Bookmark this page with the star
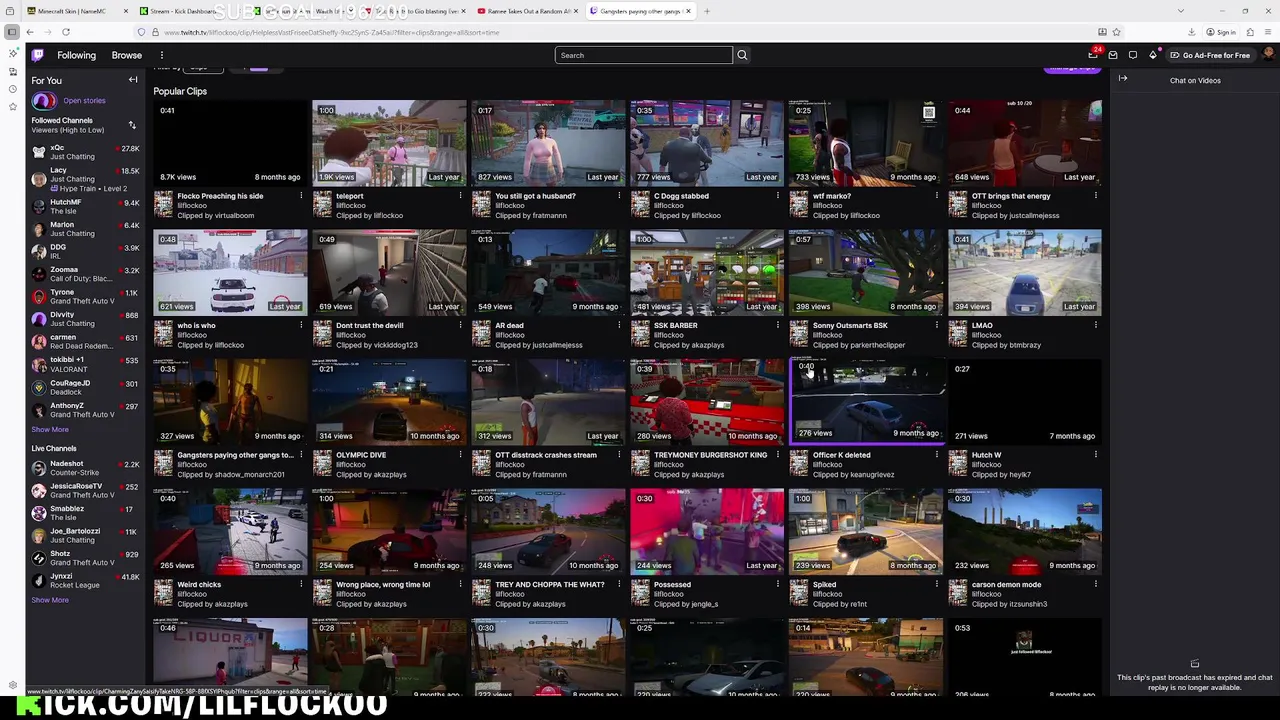Viewport: 1280px width, 720px height. point(1117,32)
